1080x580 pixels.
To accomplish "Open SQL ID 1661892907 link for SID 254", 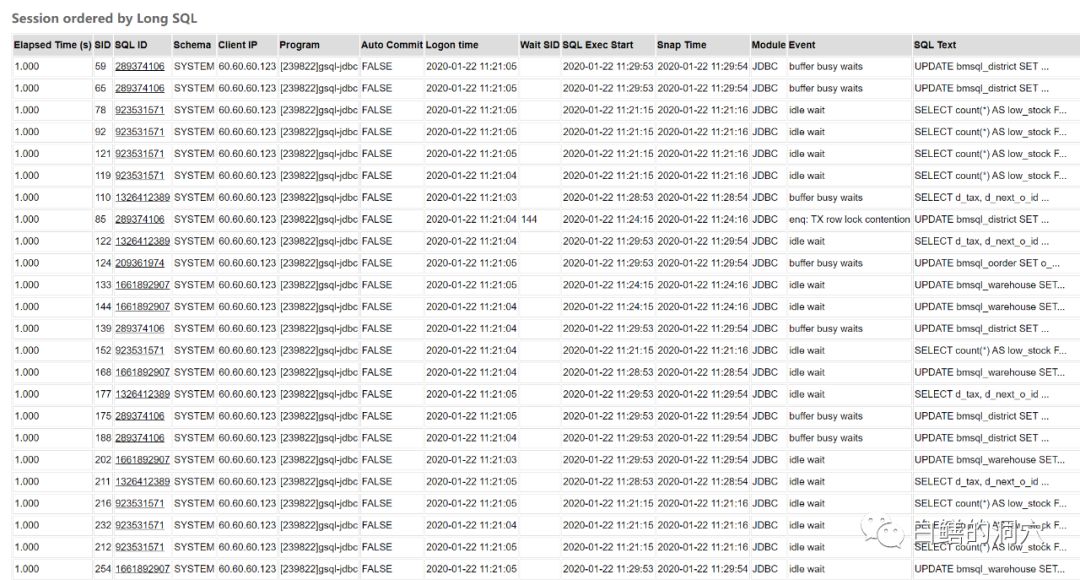I will pyautogui.click(x=142, y=570).
